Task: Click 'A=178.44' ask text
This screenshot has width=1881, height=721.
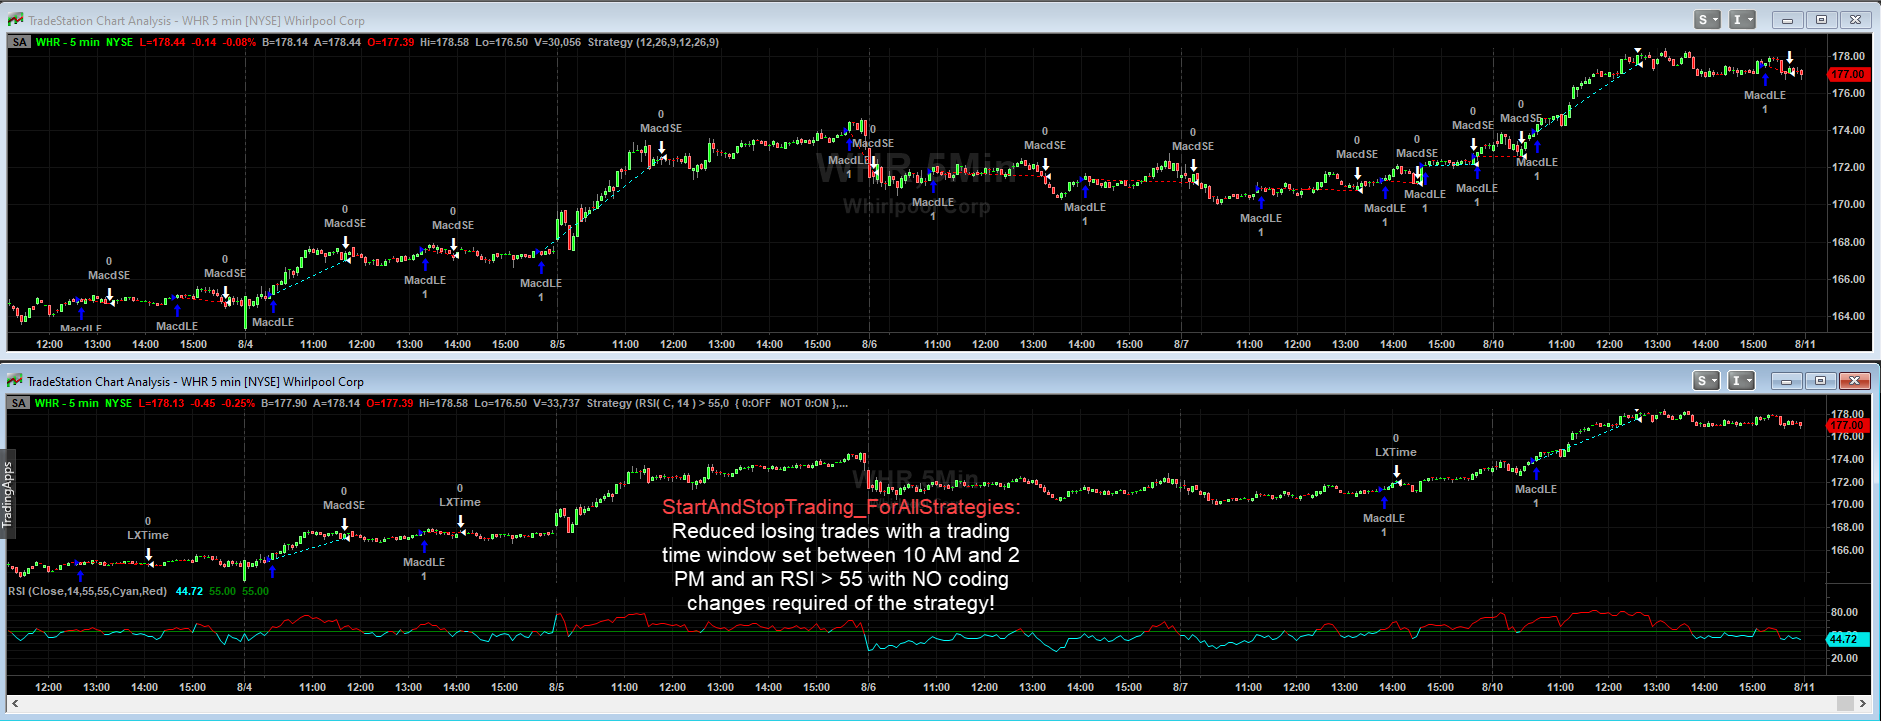Action: coord(337,42)
